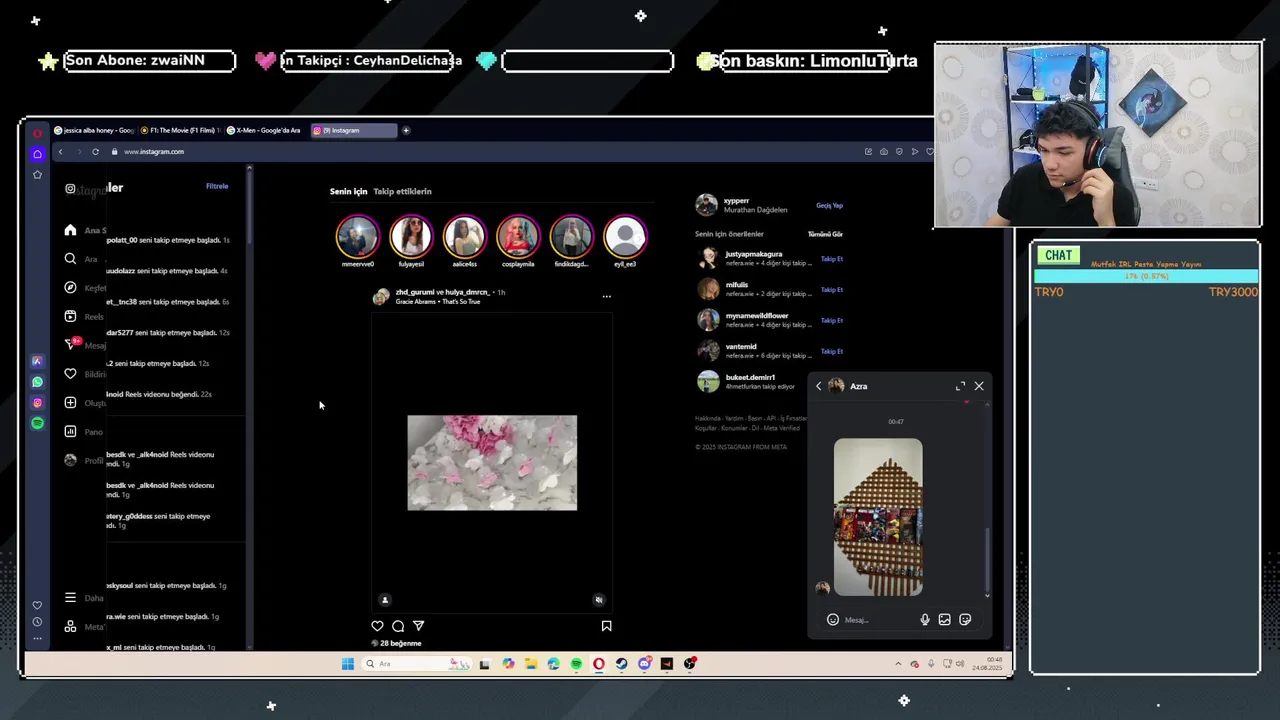The height and width of the screenshot is (720, 1280).
Task: Open cosplaymila story
Action: [x=518, y=237]
